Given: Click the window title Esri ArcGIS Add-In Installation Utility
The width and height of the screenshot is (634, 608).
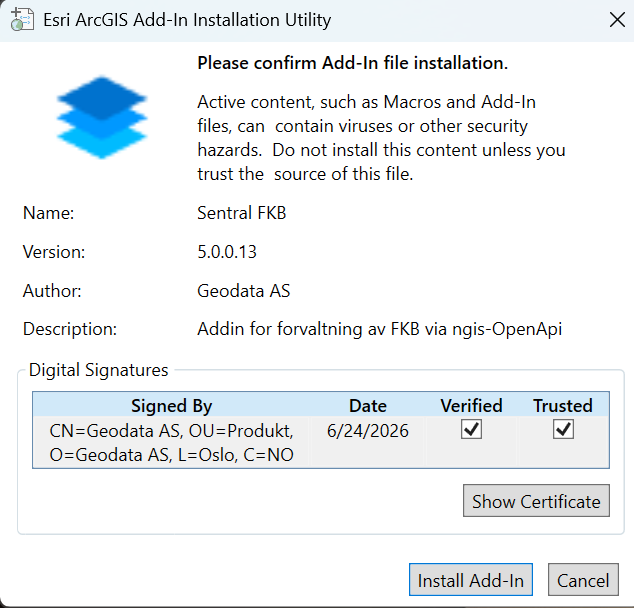Looking at the screenshot, I should click(x=187, y=20).
